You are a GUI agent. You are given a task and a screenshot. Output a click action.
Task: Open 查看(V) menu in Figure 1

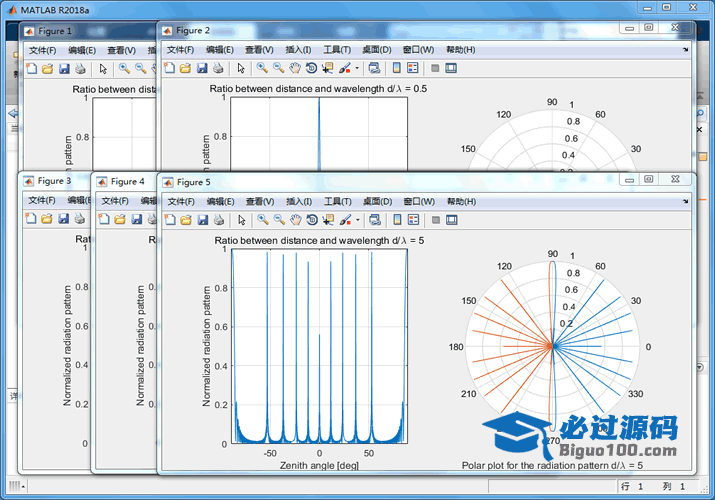[121, 51]
